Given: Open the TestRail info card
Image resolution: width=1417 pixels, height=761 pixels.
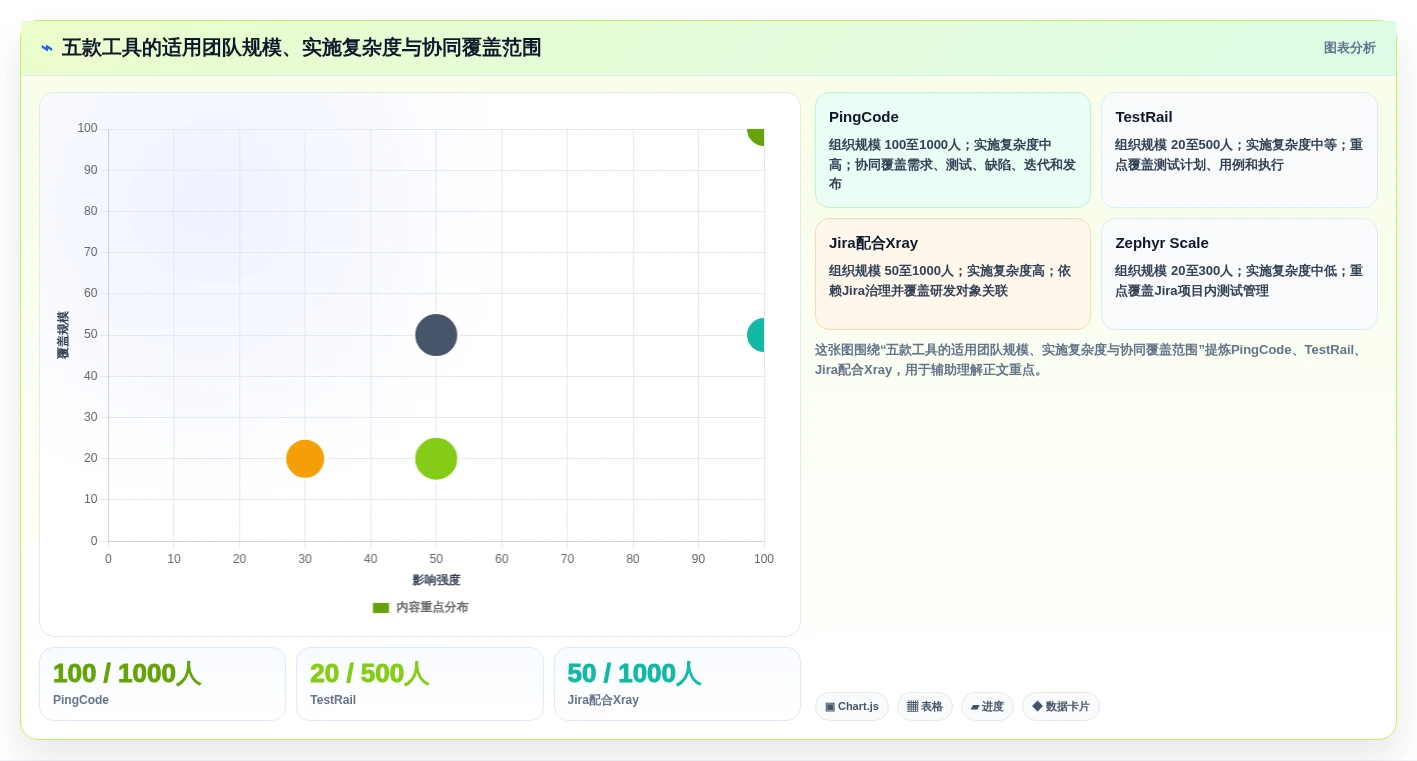Looking at the screenshot, I should (x=1239, y=150).
